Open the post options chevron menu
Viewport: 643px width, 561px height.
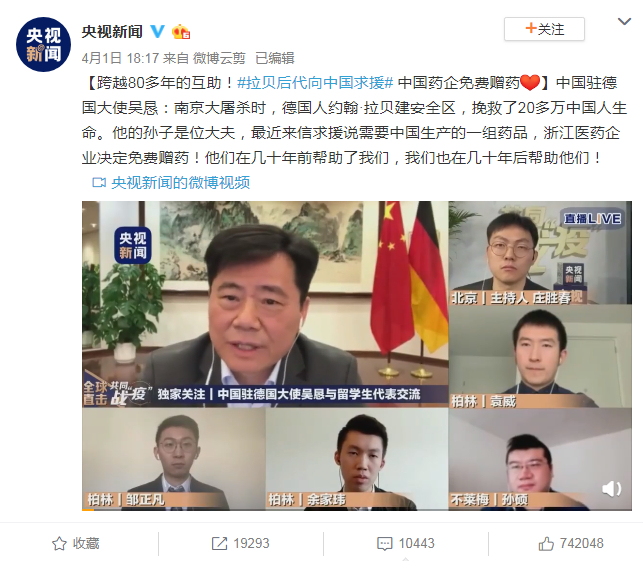624,21
